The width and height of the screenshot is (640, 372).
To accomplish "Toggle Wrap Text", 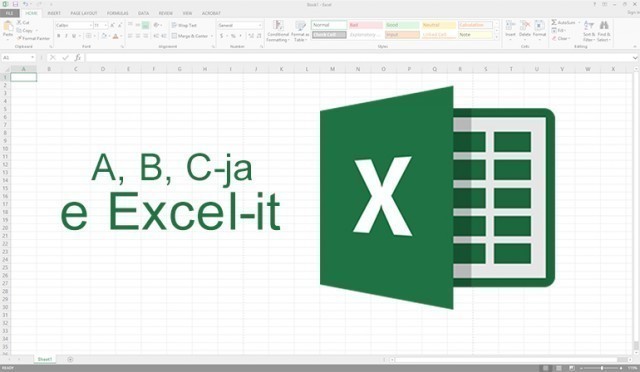I will click(x=184, y=25).
